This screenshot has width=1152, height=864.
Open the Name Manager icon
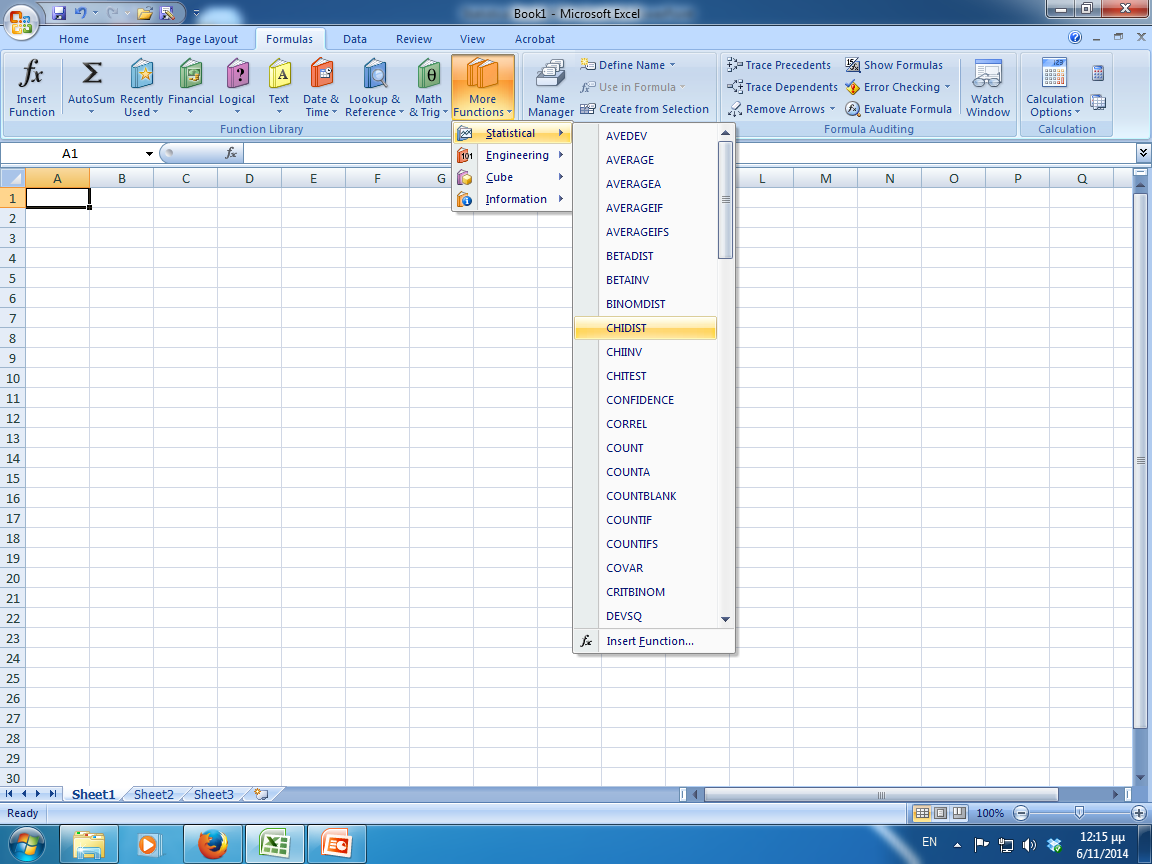pos(550,73)
